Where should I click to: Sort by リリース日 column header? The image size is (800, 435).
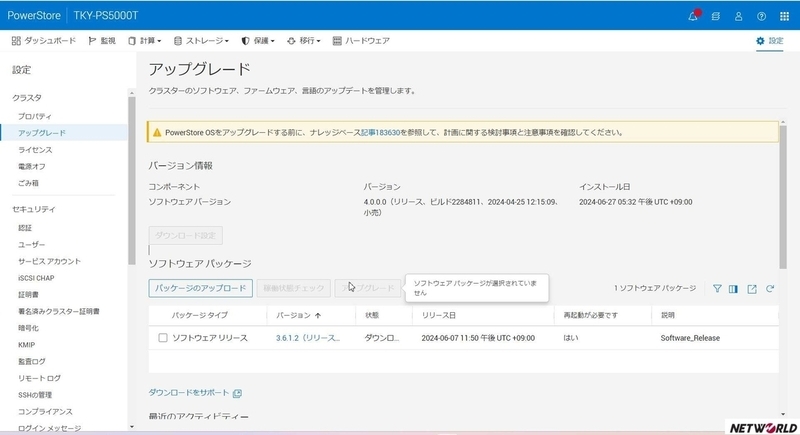[439, 315]
